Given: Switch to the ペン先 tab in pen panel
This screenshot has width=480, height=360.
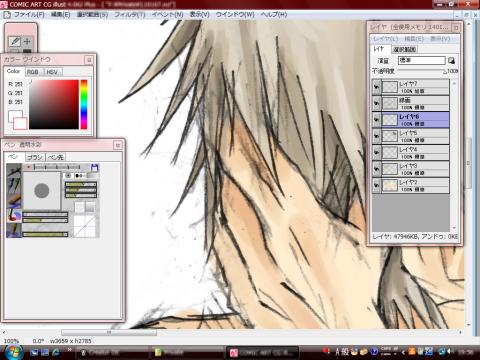Looking at the screenshot, I should click(55, 157).
